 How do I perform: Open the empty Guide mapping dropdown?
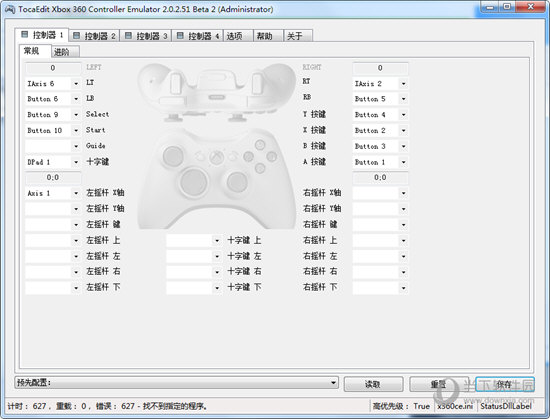[53, 146]
